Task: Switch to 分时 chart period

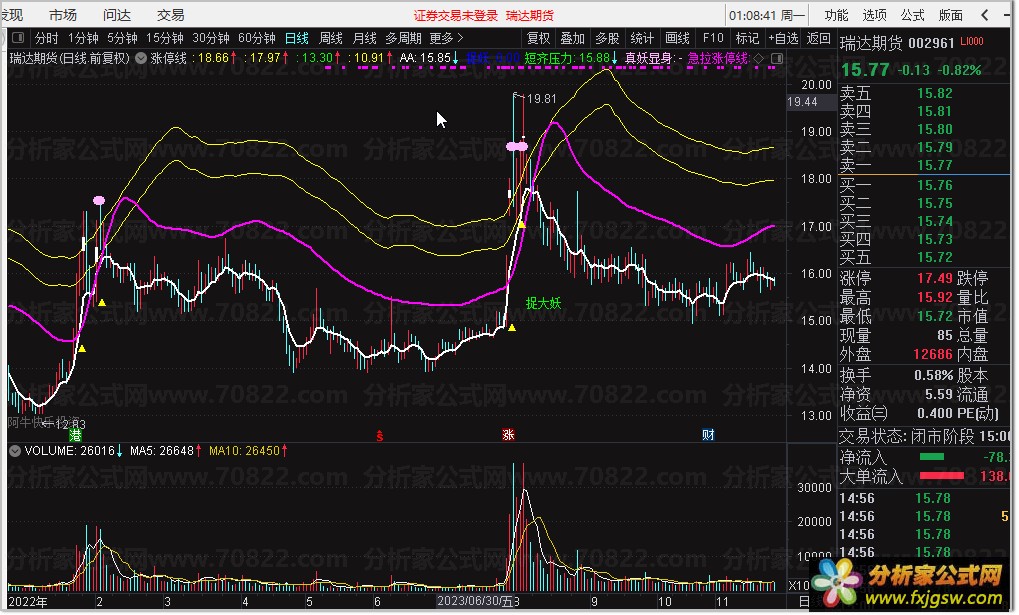Action: (x=47, y=38)
